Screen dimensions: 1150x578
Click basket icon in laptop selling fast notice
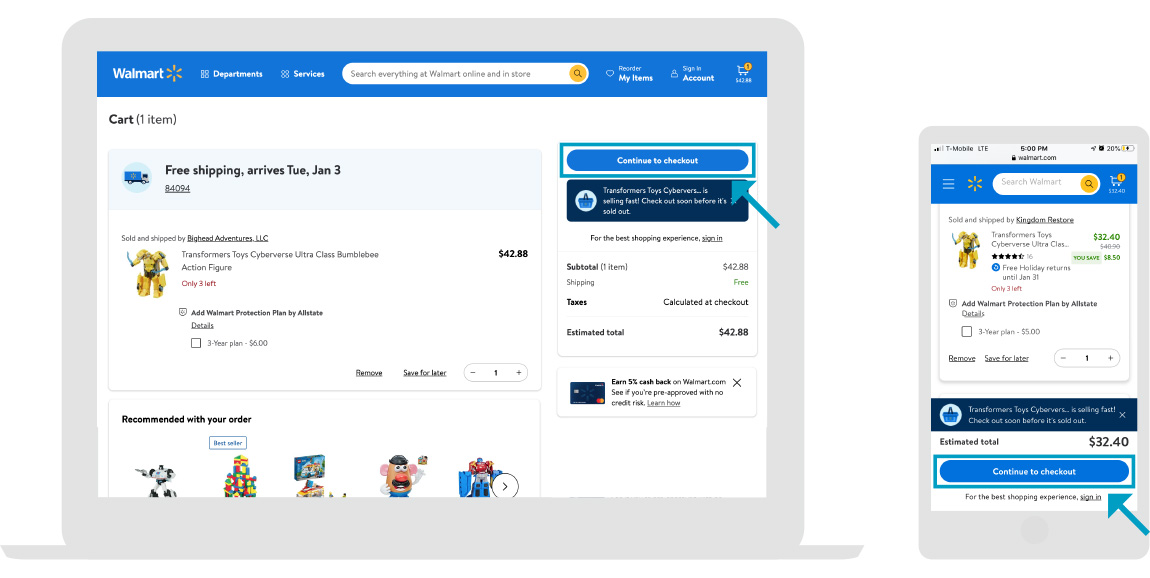pos(585,200)
